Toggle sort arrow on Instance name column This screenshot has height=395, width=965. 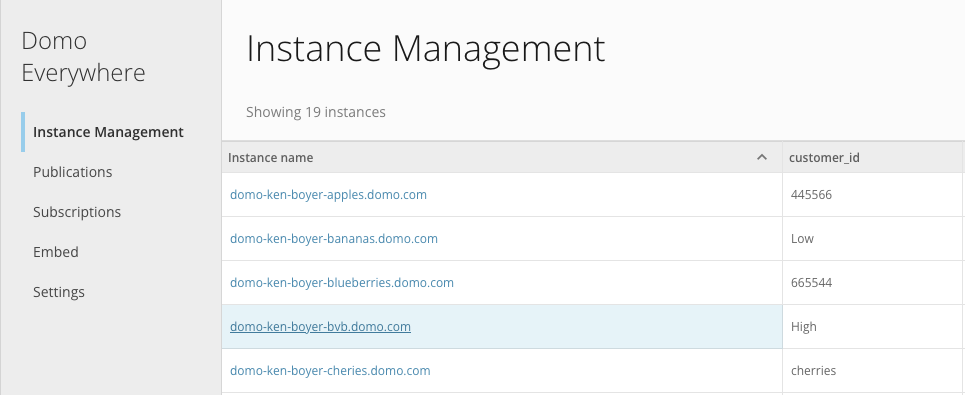[x=761, y=158]
